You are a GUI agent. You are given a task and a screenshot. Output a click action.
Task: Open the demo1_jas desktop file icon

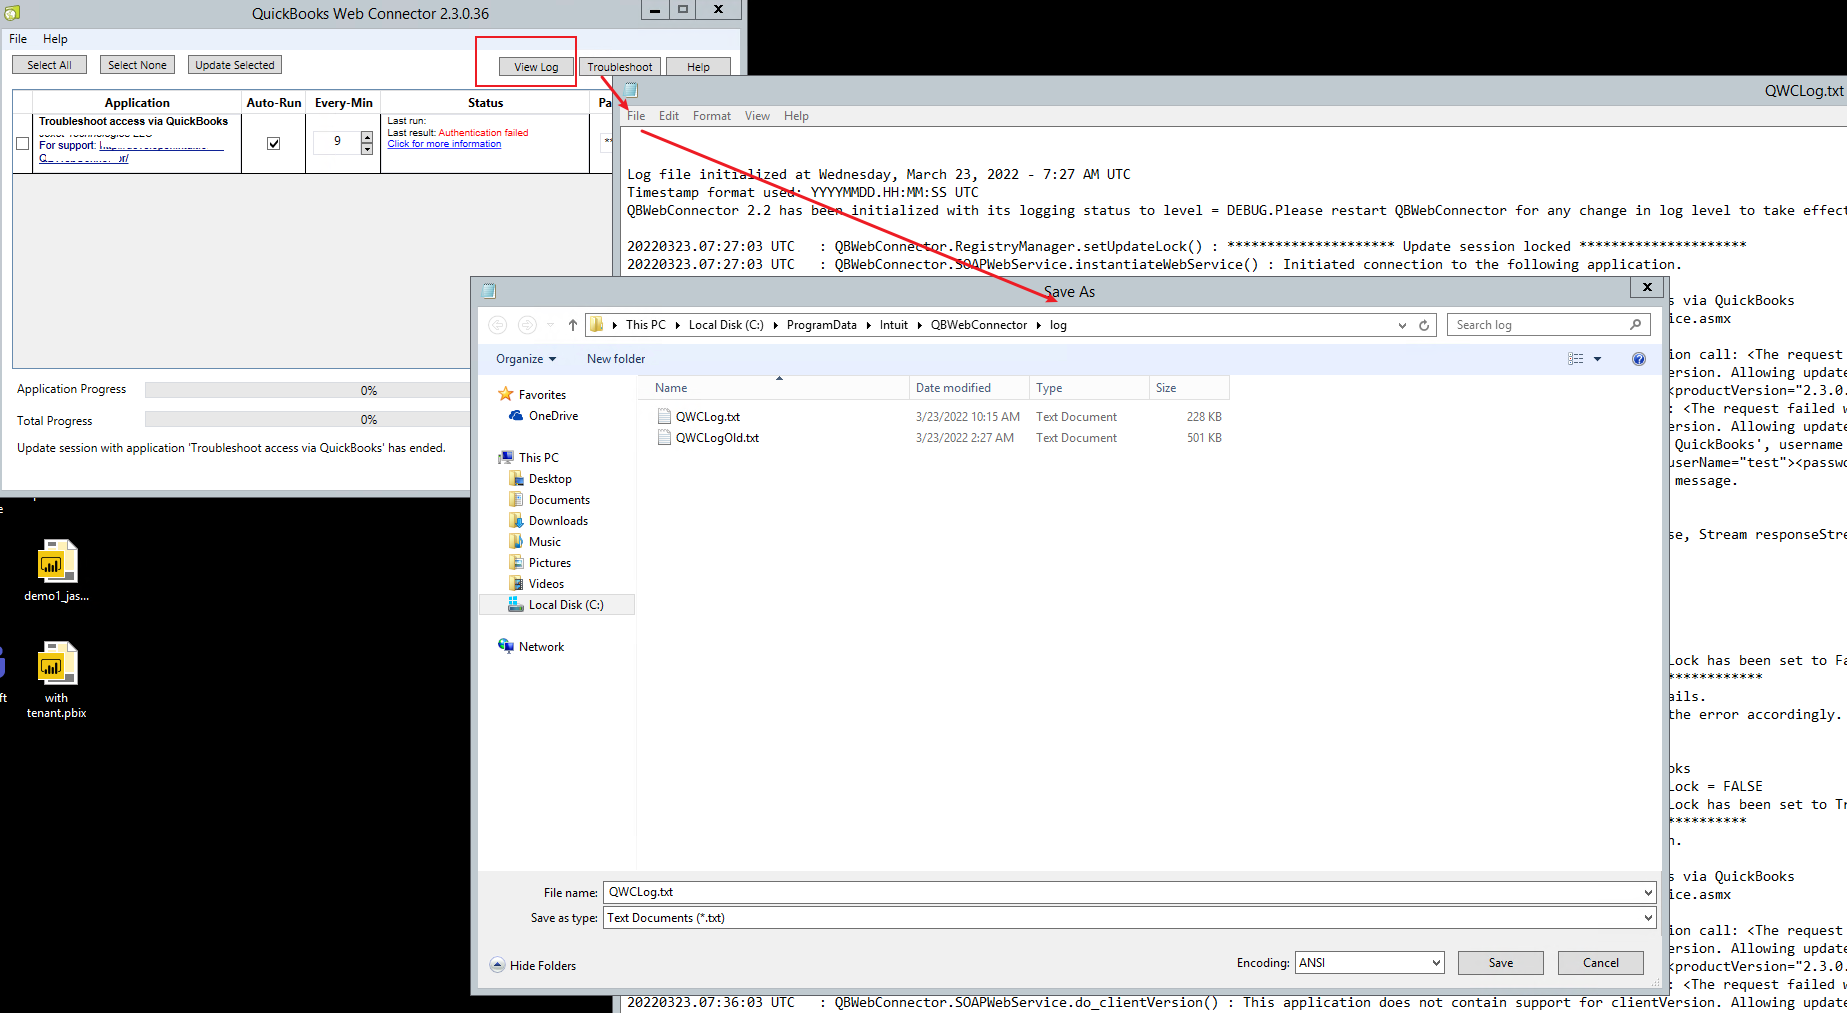pos(57,563)
